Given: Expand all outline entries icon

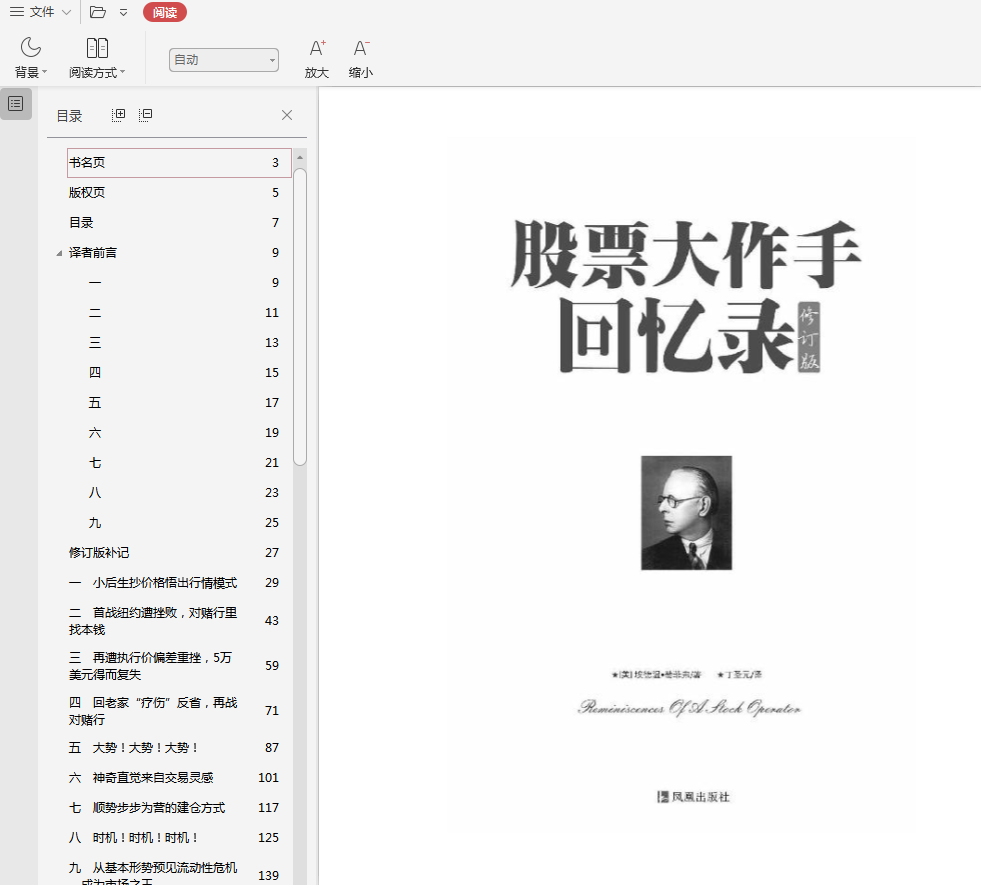Looking at the screenshot, I should pos(118,115).
